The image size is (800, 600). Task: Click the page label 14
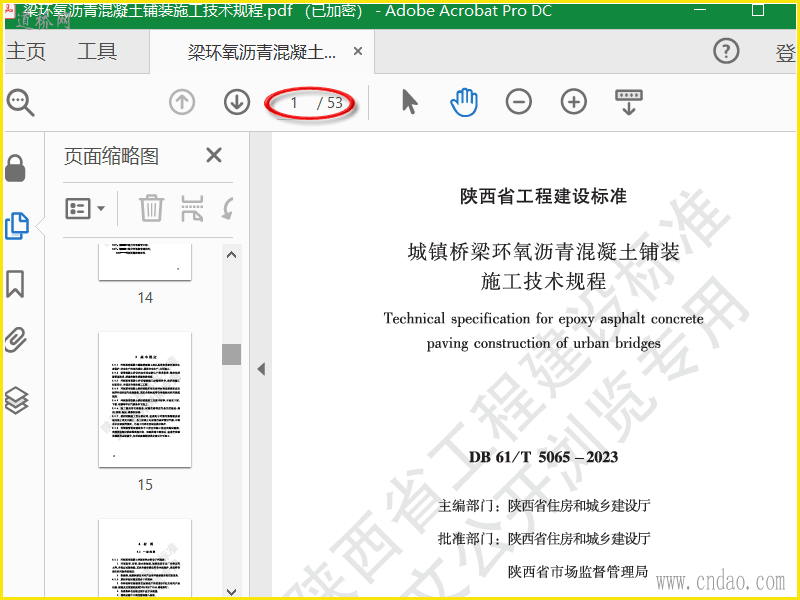coord(145,297)
